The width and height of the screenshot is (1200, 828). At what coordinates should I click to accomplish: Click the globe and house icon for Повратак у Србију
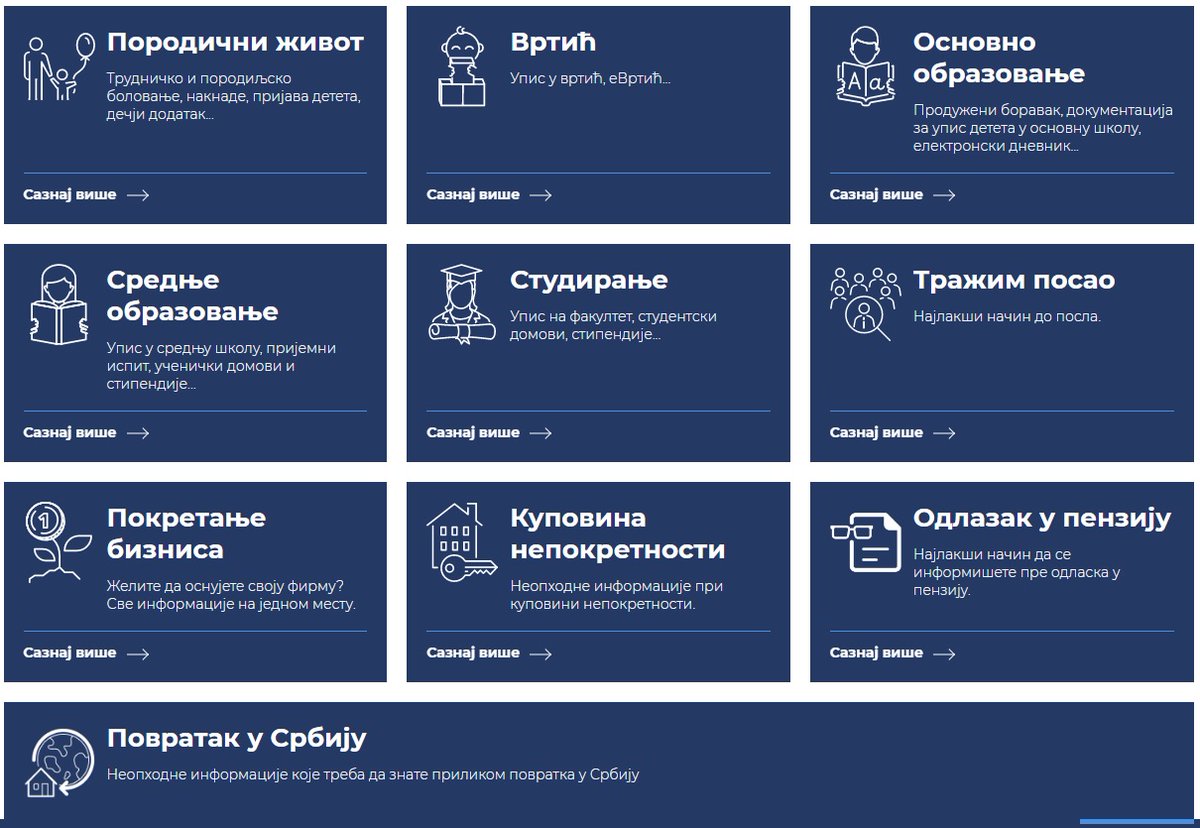60,762
